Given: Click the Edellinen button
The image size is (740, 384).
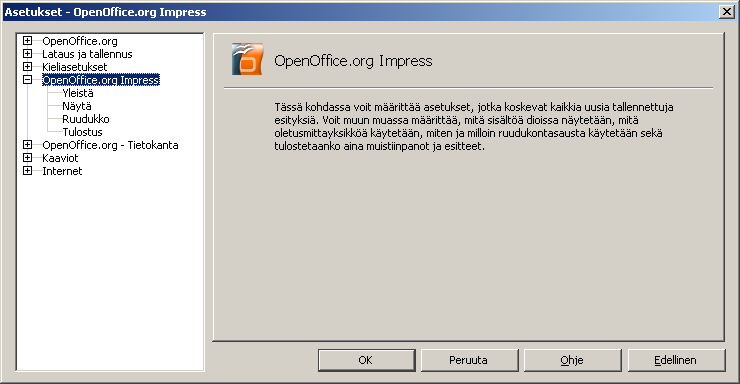Looking at the screenshot, I should pos(676,360).
